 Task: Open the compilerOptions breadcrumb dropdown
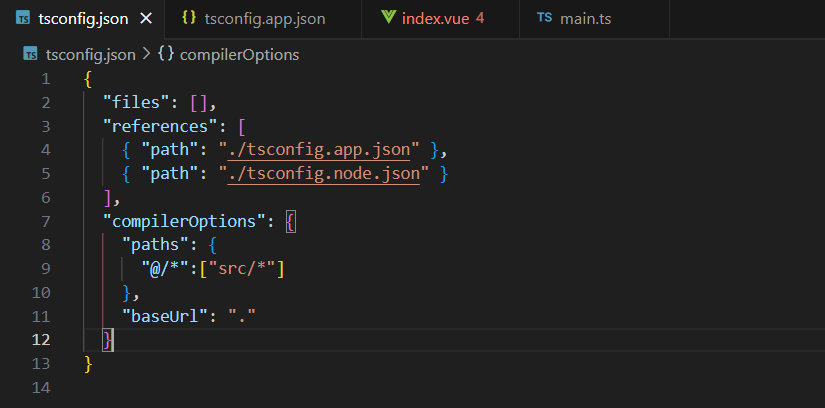tap(239, 54)
